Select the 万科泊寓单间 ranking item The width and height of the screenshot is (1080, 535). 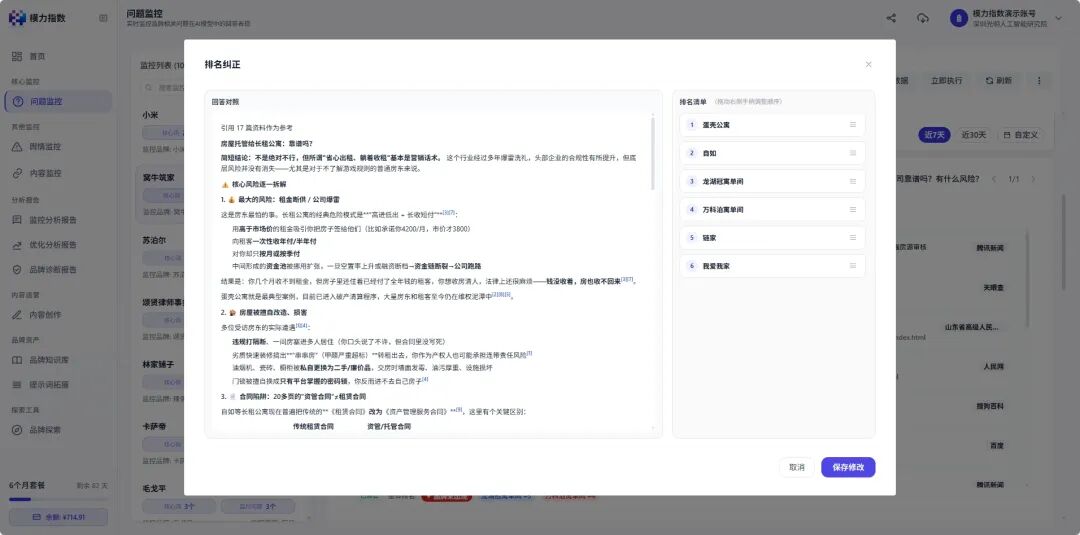772,209
